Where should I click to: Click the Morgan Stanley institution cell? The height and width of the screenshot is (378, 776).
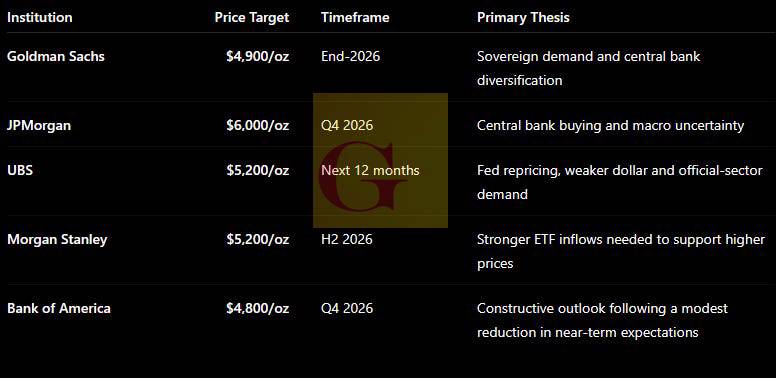57,239
